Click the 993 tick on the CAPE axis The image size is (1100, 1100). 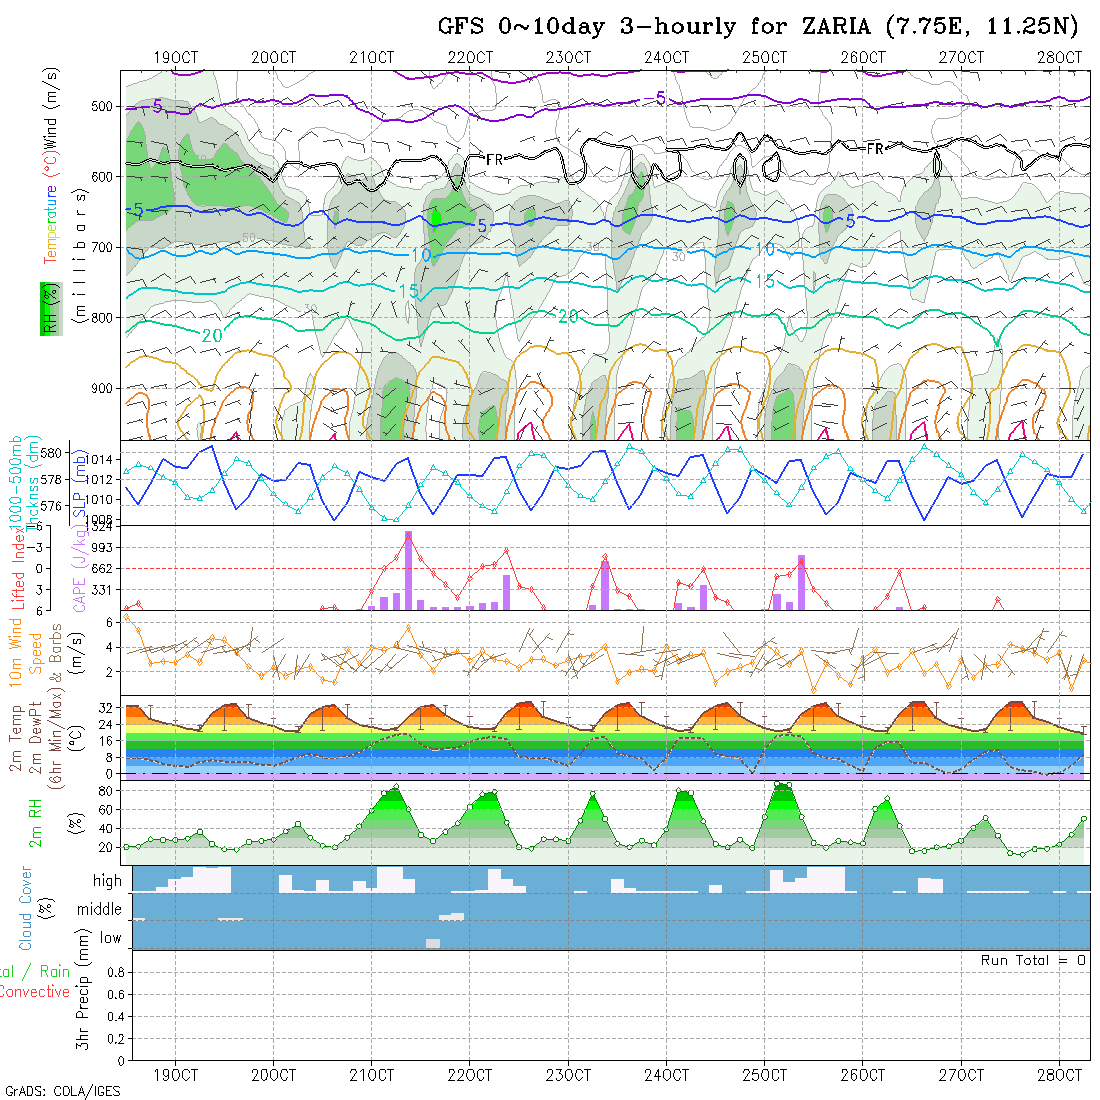103,547
